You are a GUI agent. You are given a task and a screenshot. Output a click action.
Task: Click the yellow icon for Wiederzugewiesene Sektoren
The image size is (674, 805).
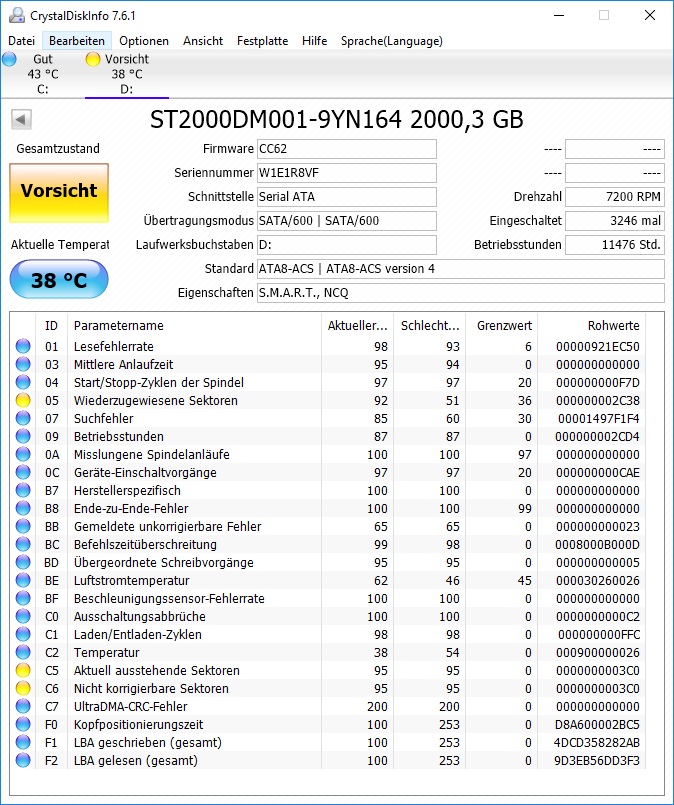[x=23, y=400]
